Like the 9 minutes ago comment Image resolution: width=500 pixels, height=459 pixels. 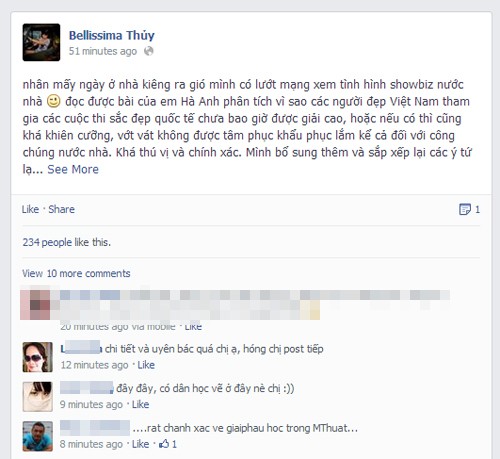(140, 404)
